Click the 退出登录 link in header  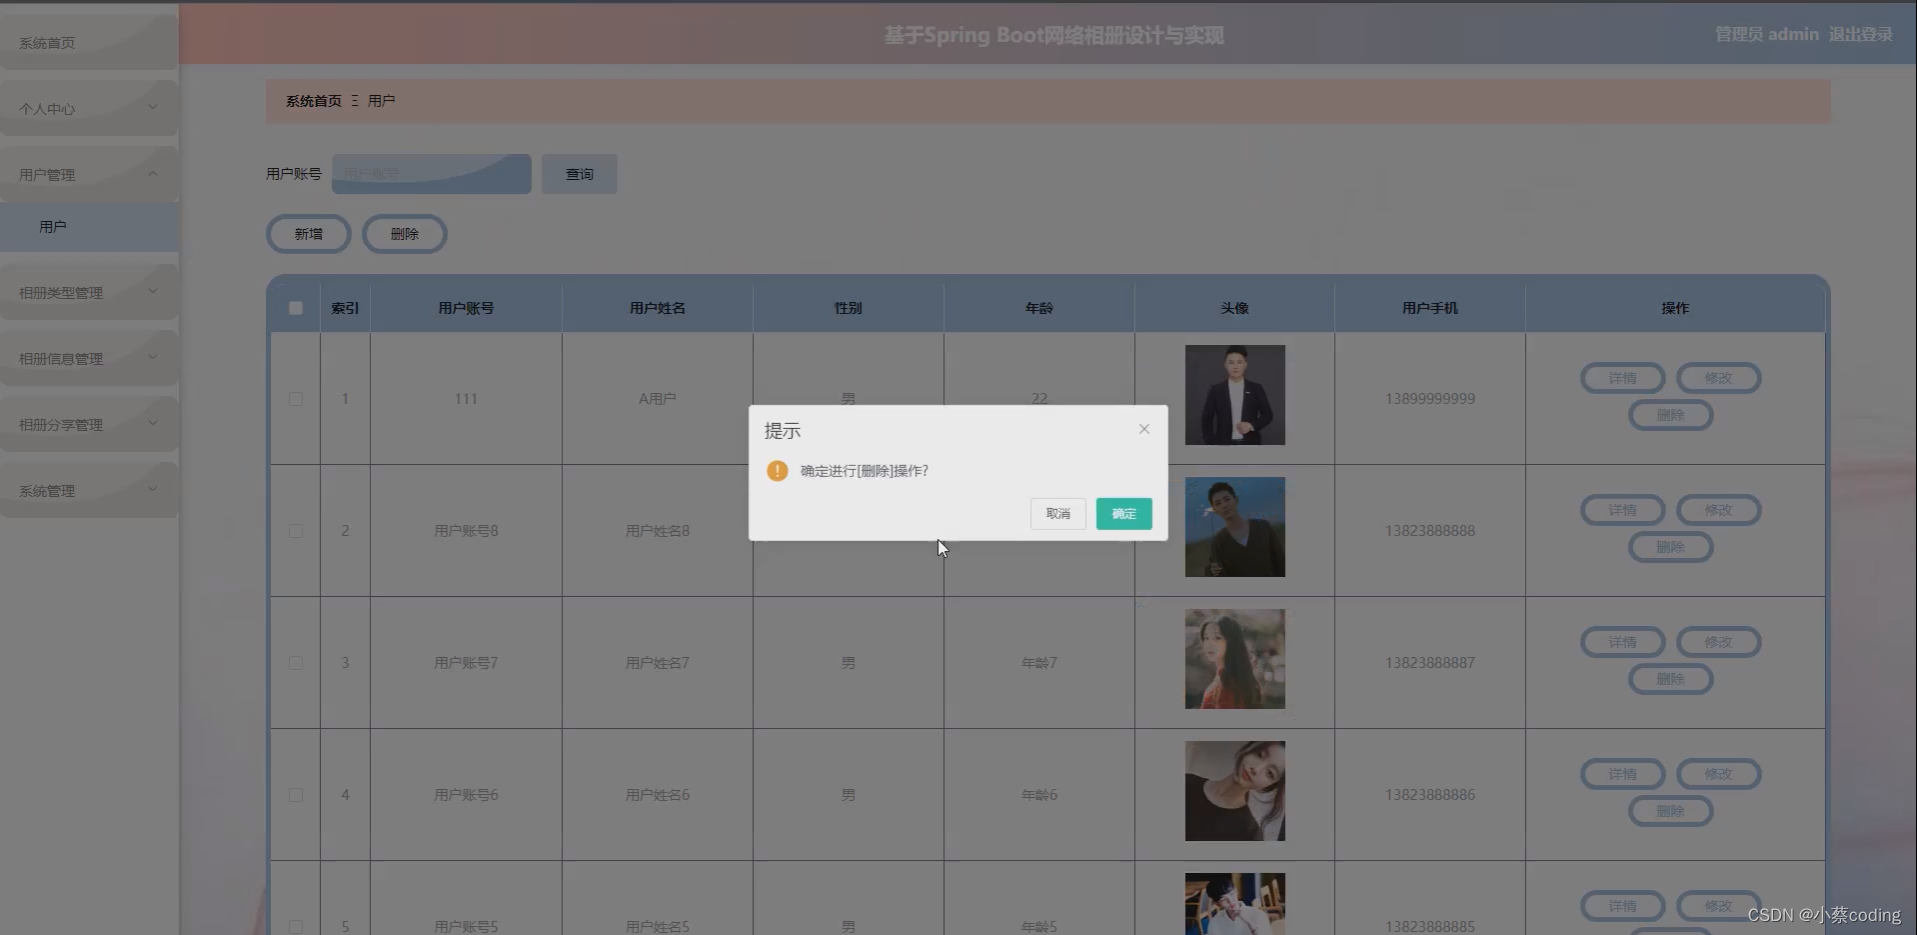tap(1860, 34)
